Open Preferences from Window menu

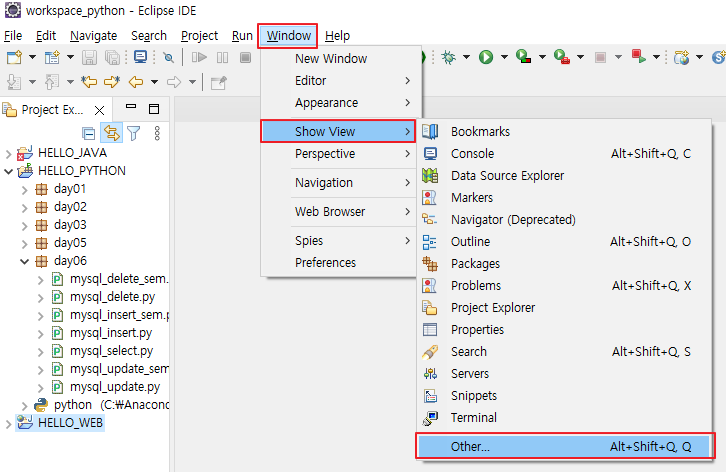pyautogui.click(x=340, y=263)
